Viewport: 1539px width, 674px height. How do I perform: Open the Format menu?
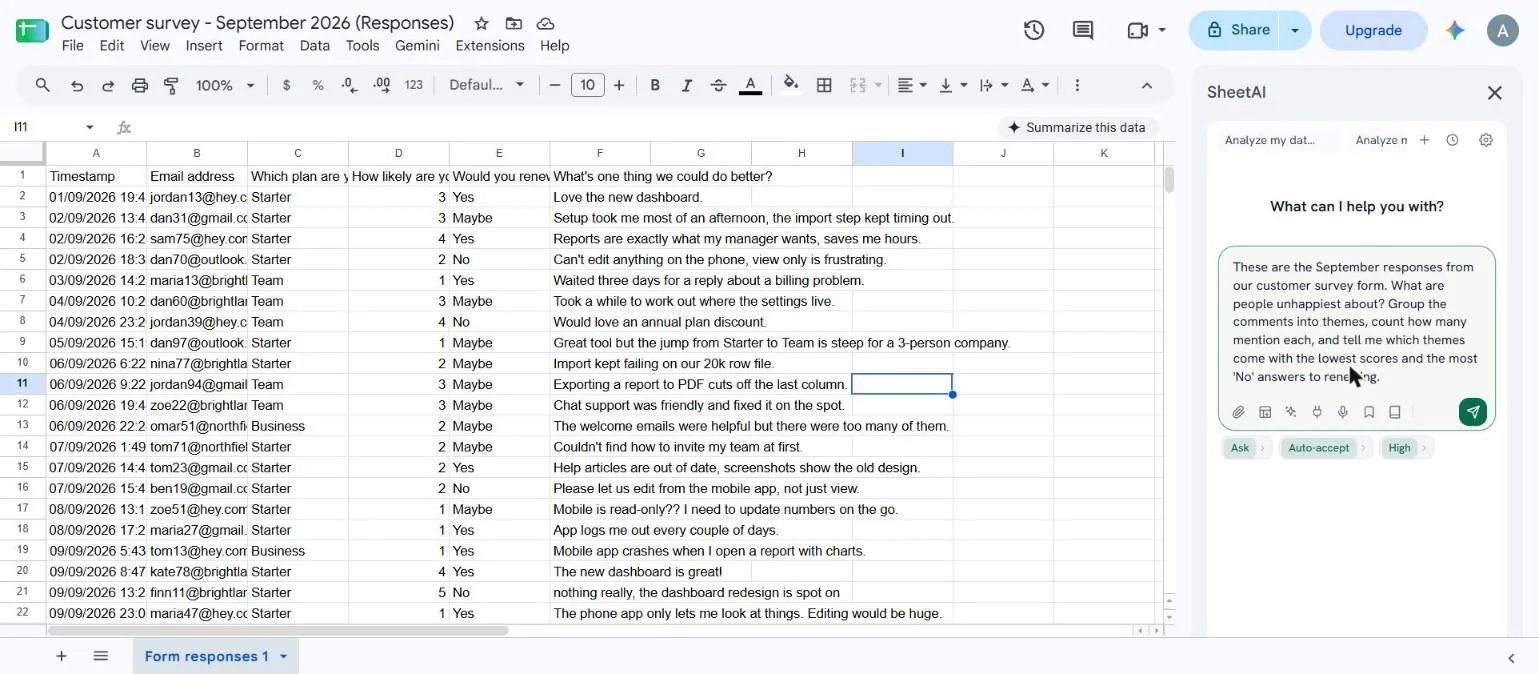(x=261, y=45)
